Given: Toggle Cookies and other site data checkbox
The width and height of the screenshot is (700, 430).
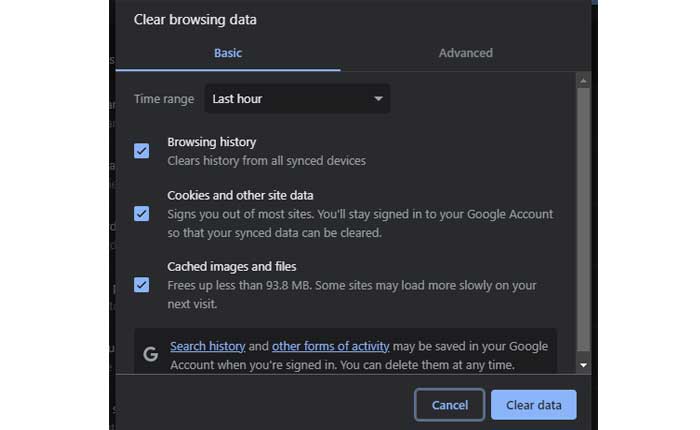Looking at the screenshot, I should pos(142,213).
